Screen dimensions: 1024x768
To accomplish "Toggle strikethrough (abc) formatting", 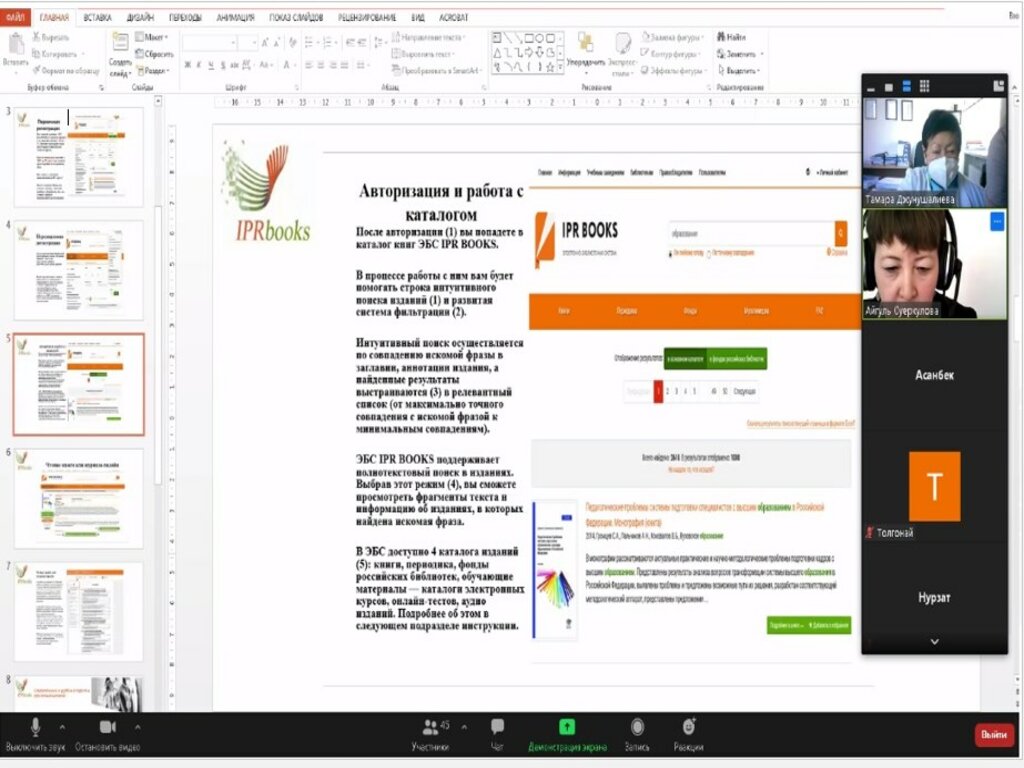I will (234, 65).
